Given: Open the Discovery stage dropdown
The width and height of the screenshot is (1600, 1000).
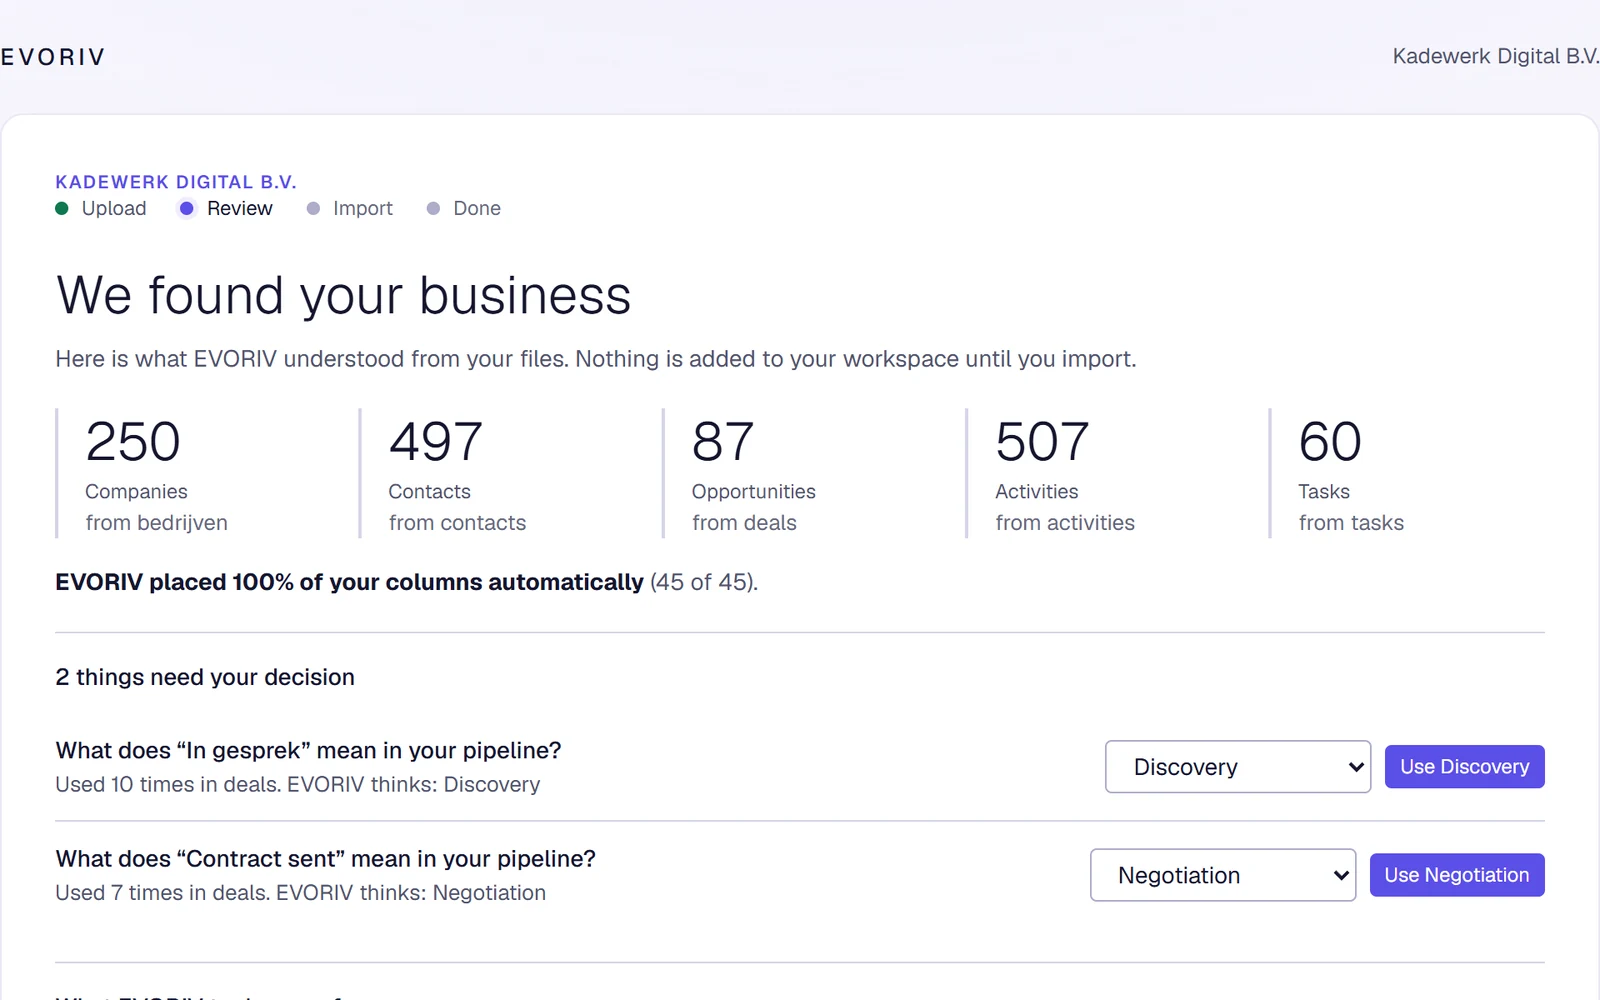Looking at the screenshot, I should pyautogui.click(x=1237, y=767).
